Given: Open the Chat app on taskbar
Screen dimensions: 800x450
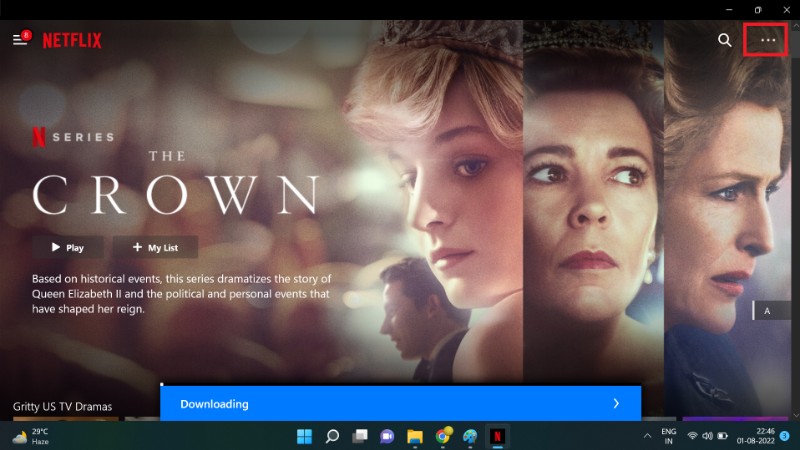Looking at the screenshot, I should pyautogui.click(x=387, y=436).
